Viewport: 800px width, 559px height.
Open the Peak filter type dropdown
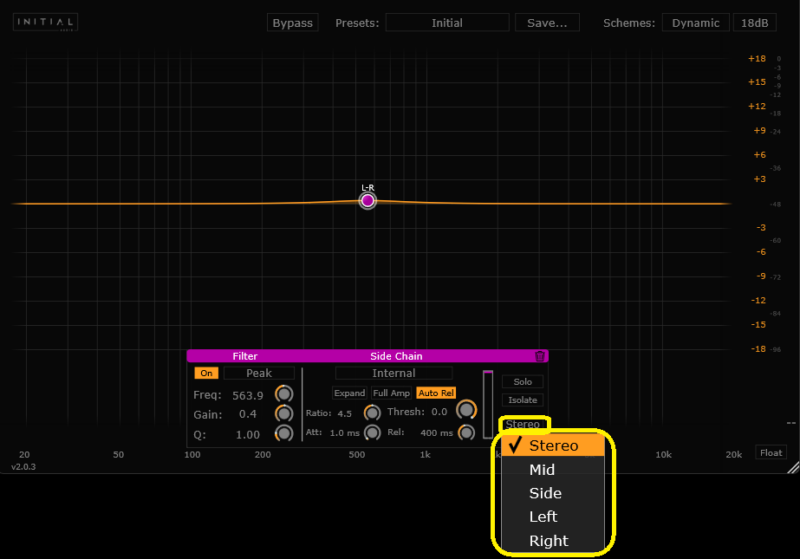click(x=259, y=373)
